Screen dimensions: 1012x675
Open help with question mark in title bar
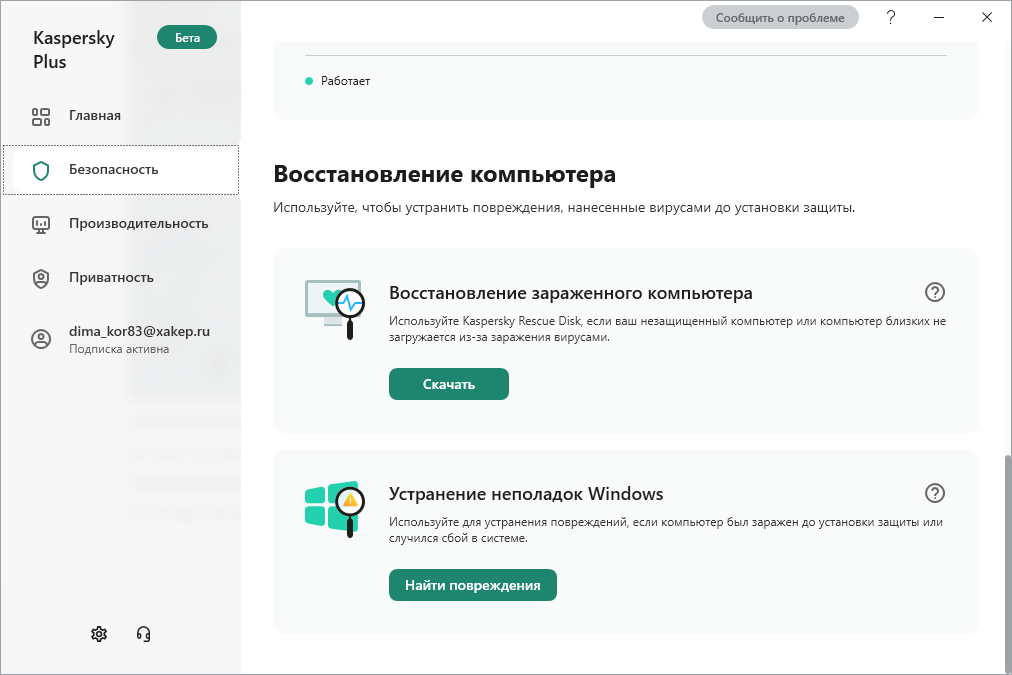(x=891, y=17)
